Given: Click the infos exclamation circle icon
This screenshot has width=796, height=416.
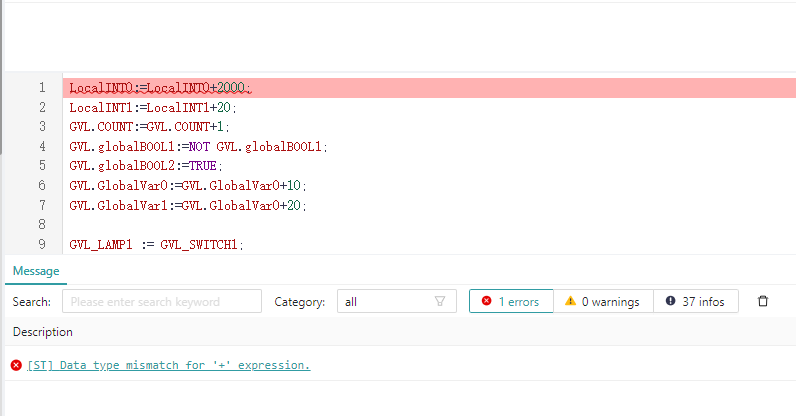Looking at the screenshot, I should pos(671,301).
